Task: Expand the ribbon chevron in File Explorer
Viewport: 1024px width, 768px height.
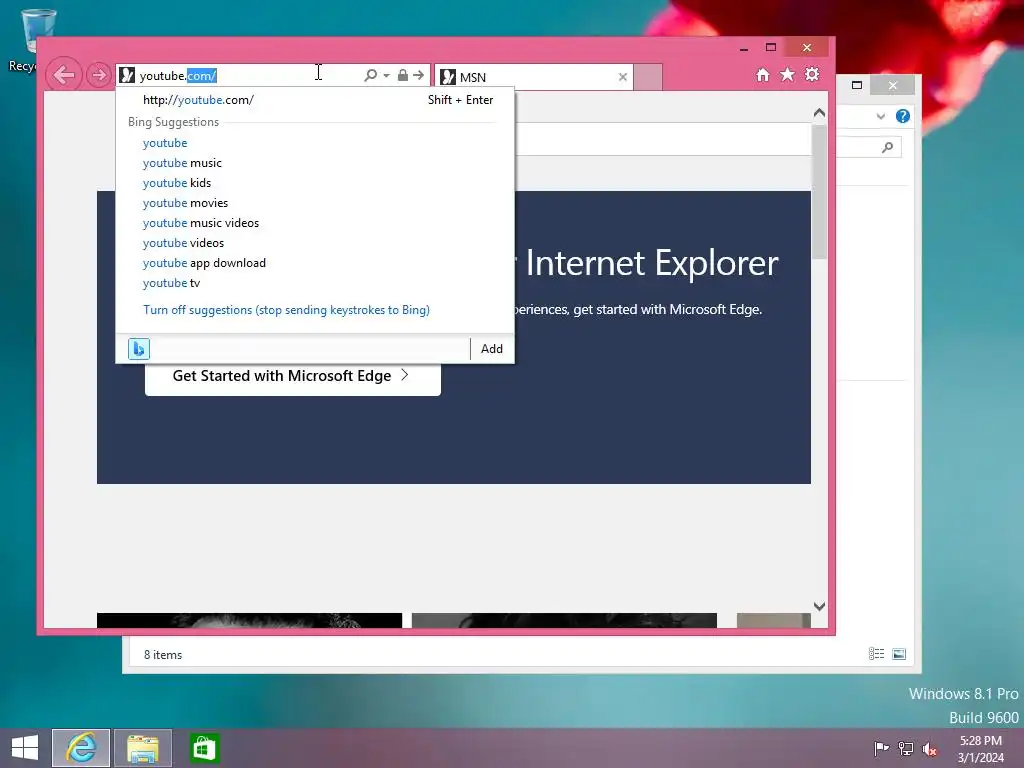Action: [880, 117]
